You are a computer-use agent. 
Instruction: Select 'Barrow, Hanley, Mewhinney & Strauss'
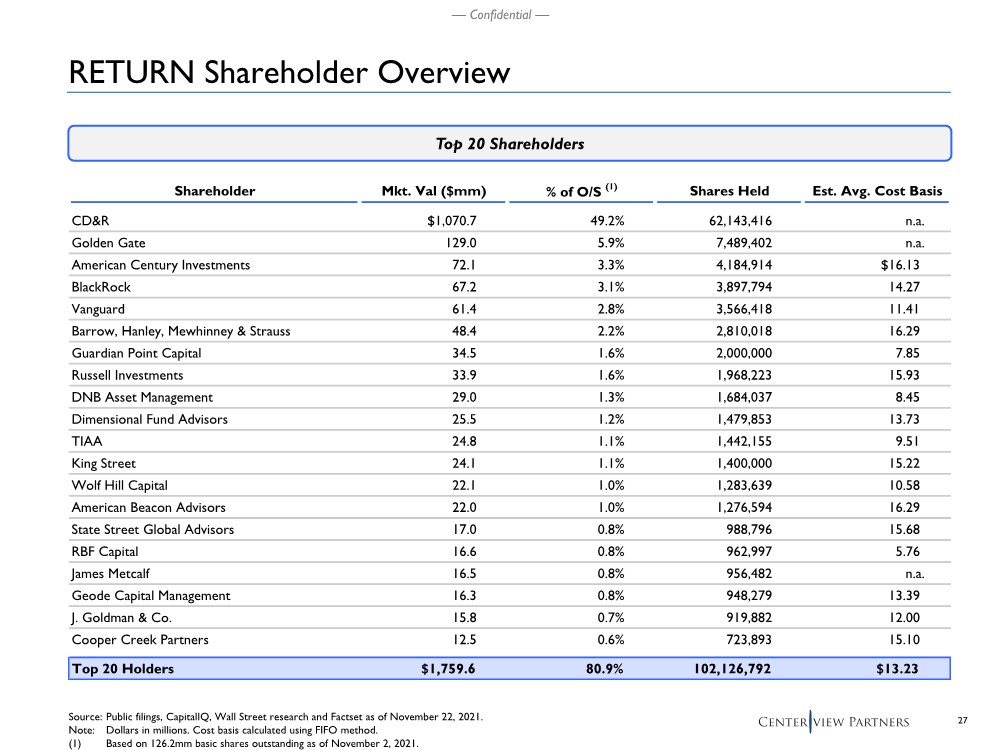point(181,331)
